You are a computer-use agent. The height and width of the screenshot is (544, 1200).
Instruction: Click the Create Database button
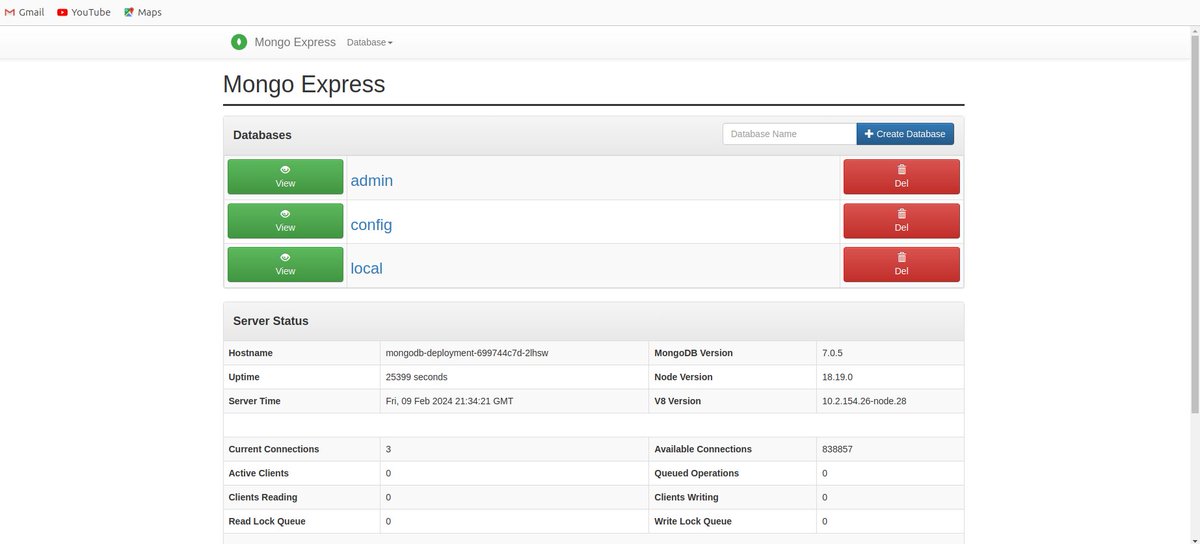coord(905,133)
